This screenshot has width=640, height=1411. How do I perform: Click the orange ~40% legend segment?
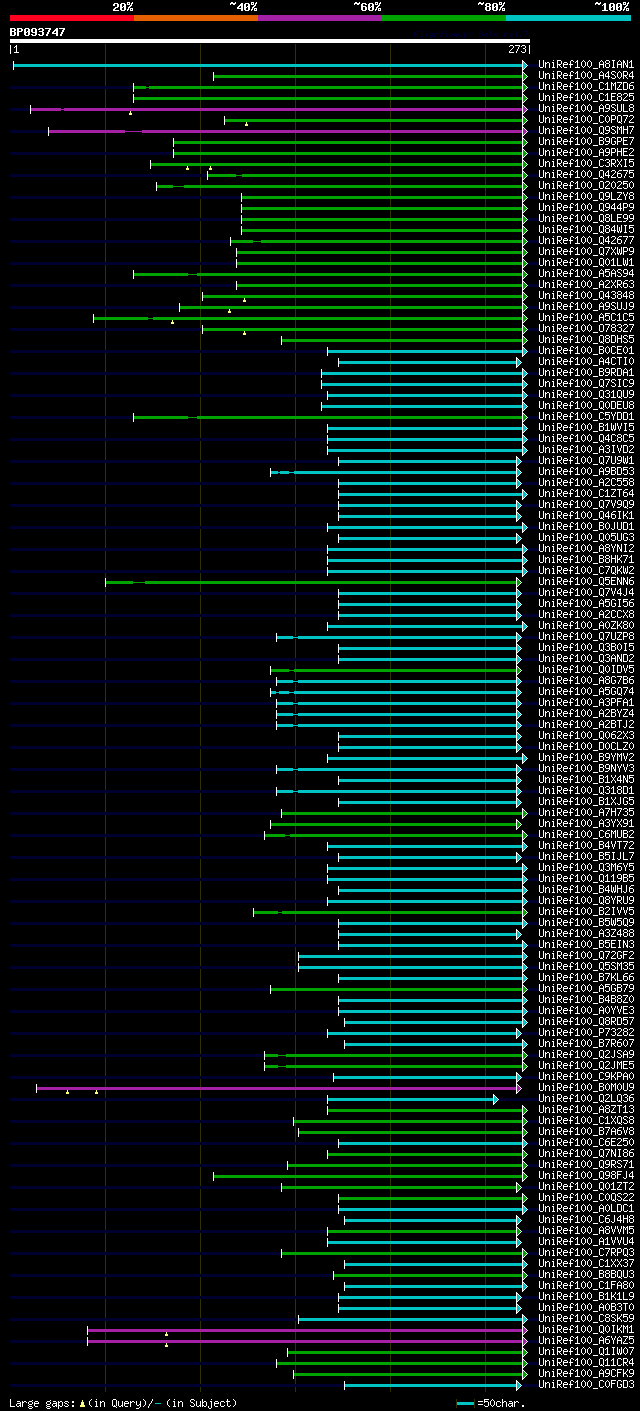tap(196, 18)
